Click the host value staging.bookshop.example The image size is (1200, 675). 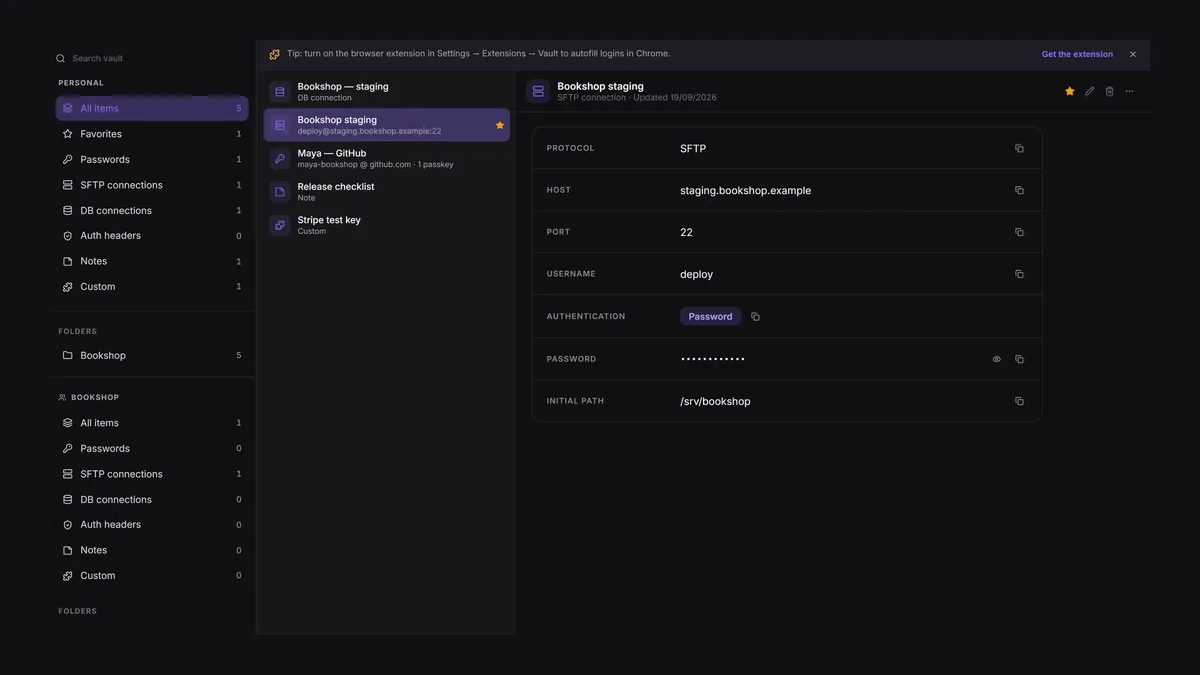click(746, 190)
